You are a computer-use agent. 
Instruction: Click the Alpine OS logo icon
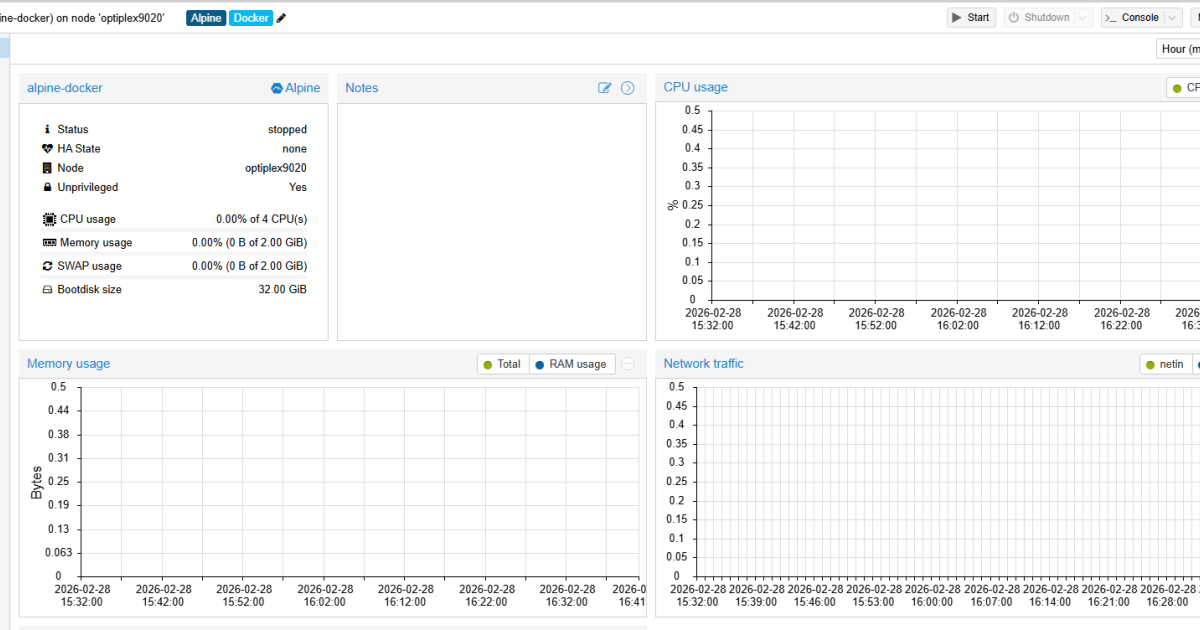277,88
